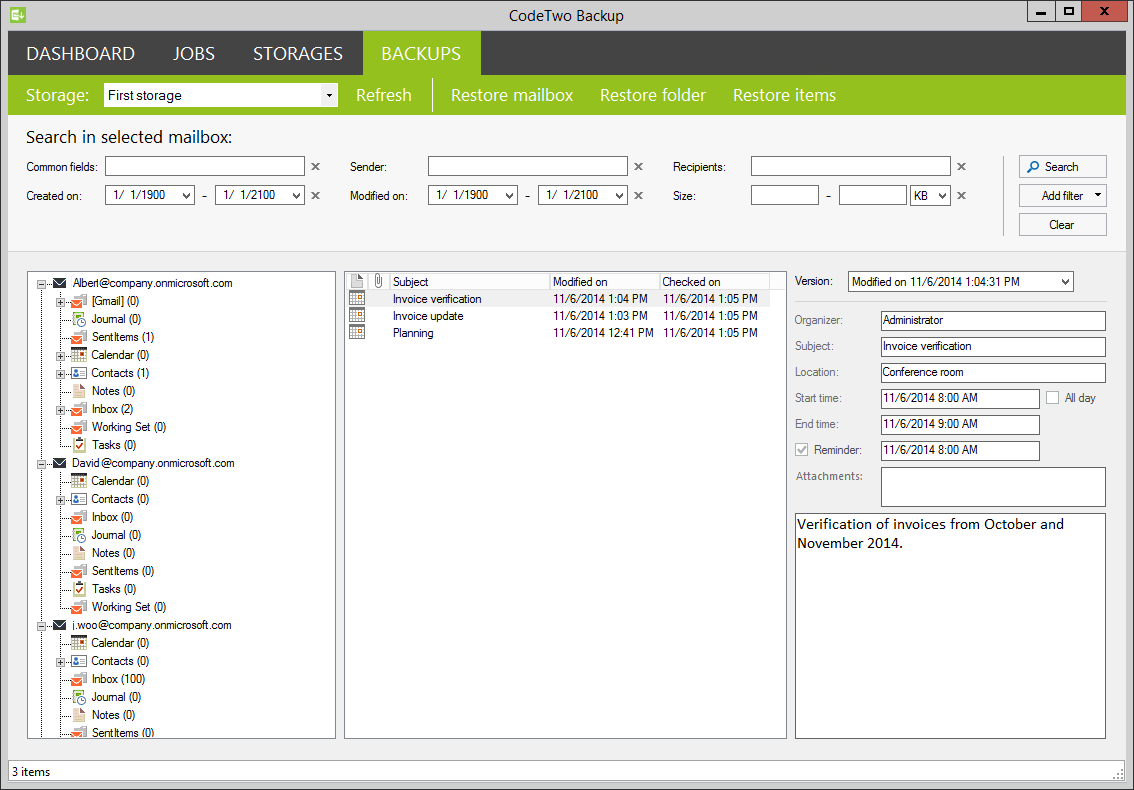The height and width of the screenshot is (790, 1134).
Task: Sort by the paperclip attachment column
Action: click(x=378, y=281)
